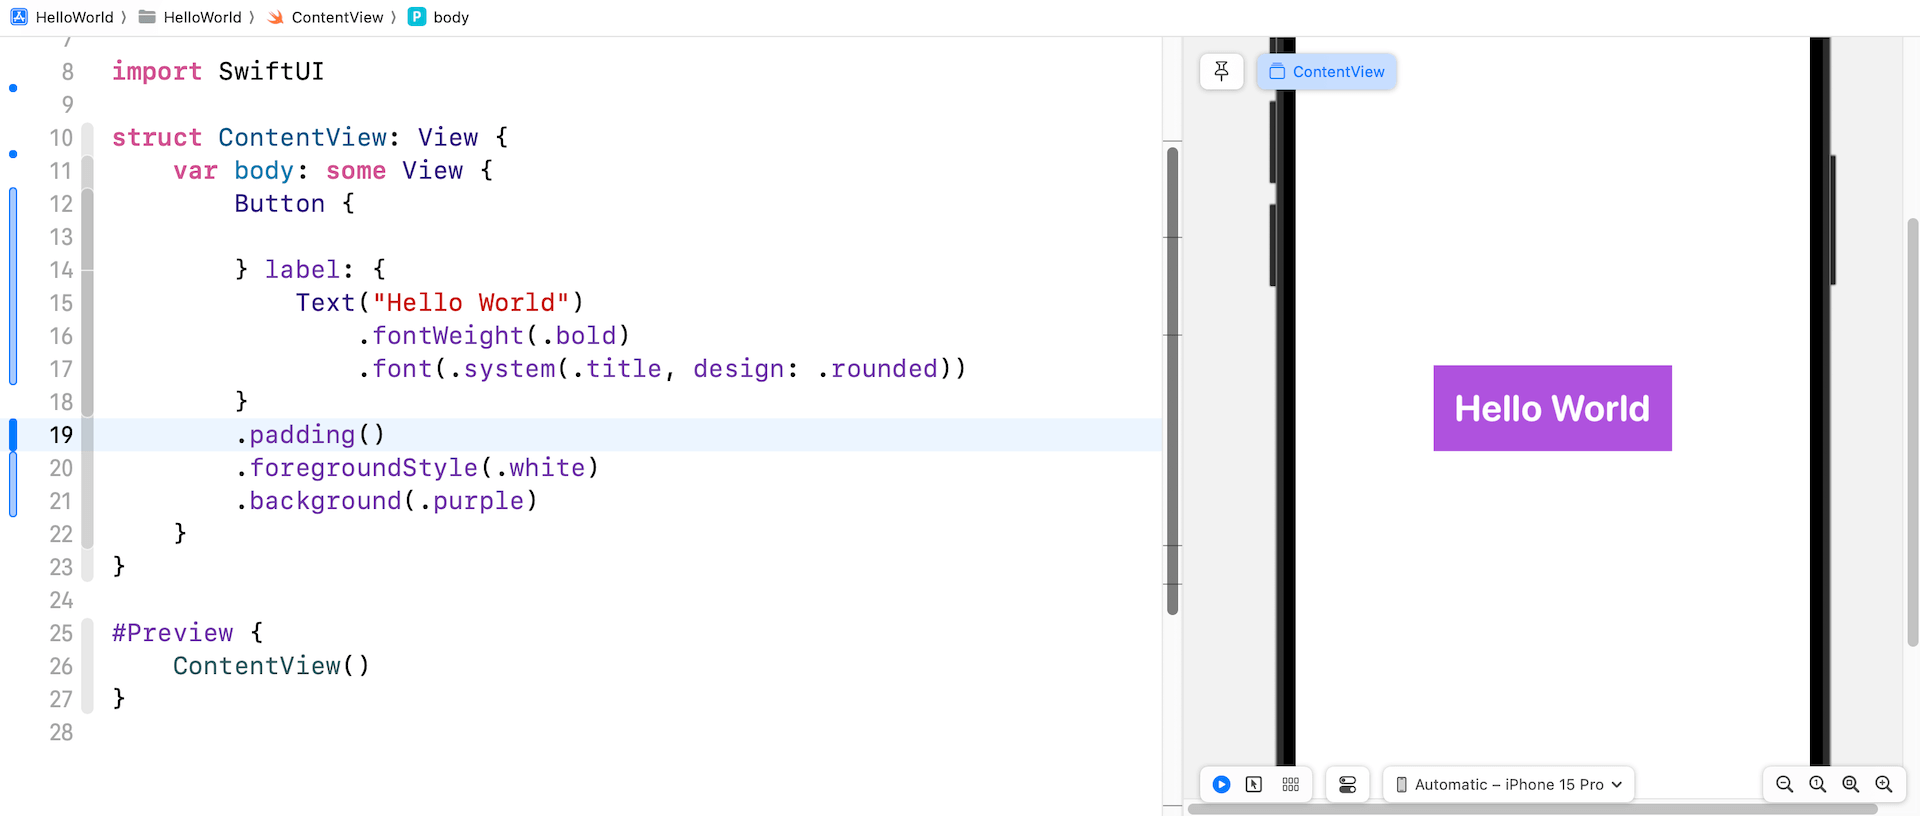The image size is (1920, 816).
Task: Fold code ribbon at line 10 struct
Action: point(87,137)
